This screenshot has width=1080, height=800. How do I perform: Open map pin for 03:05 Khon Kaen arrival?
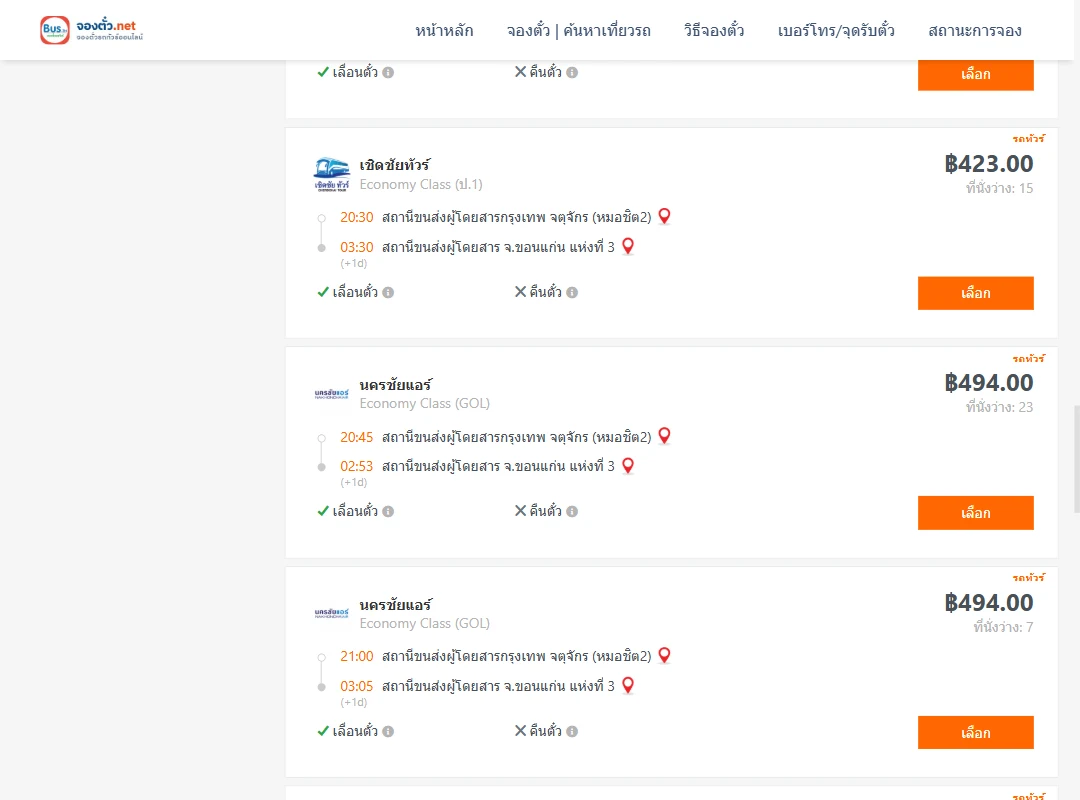coord(628,686)
